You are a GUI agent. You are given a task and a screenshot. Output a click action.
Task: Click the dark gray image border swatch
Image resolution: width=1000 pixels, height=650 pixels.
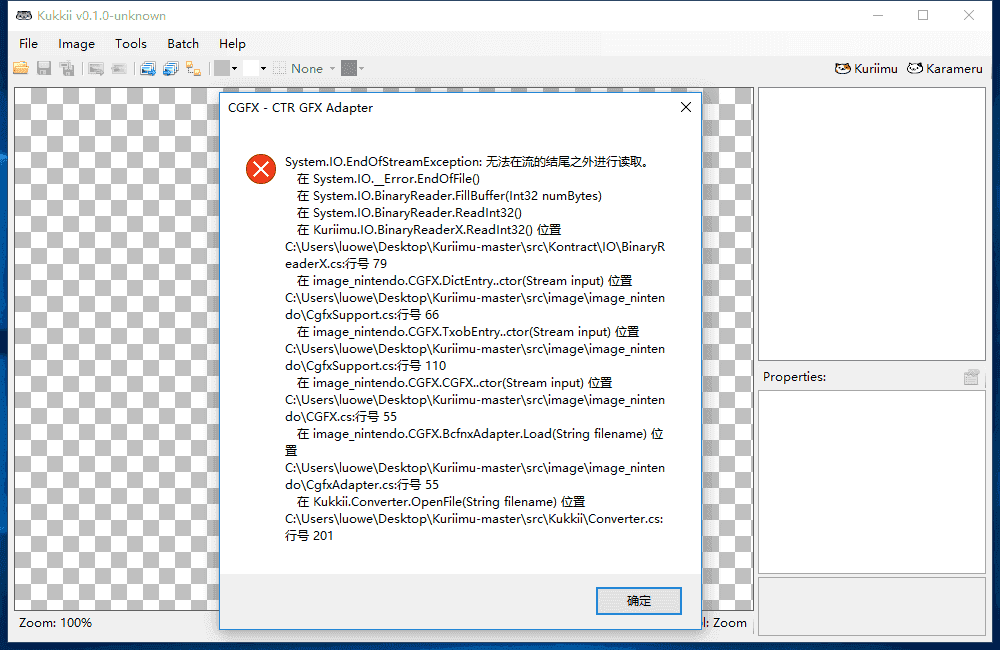pyautogui.click(x=349, y=68)
